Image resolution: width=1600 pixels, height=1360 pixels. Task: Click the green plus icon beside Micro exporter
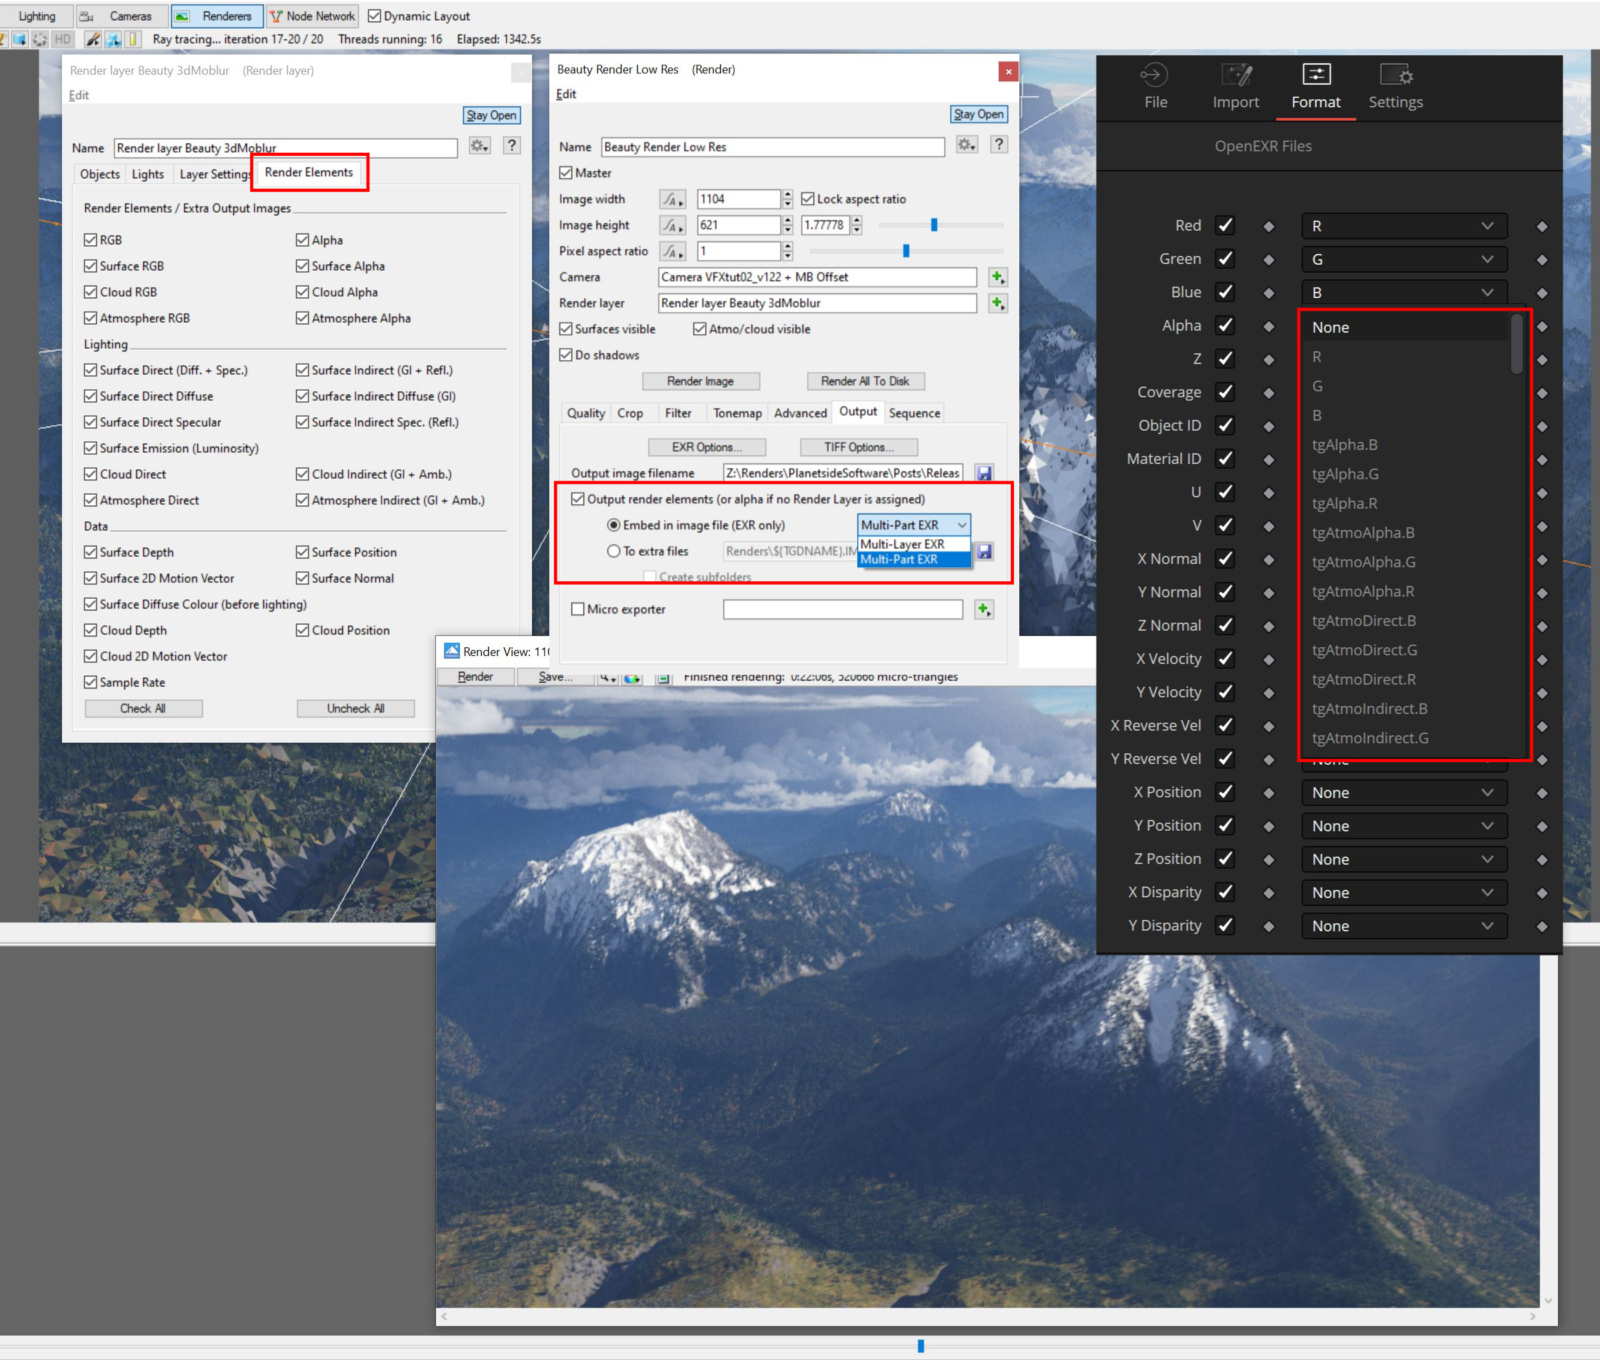click(984, 609)
